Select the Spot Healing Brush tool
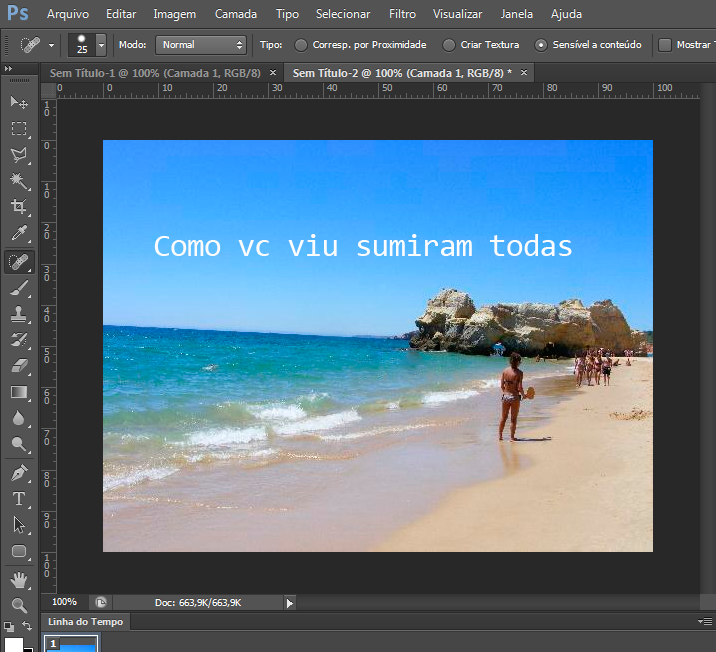 coord(19,262)
